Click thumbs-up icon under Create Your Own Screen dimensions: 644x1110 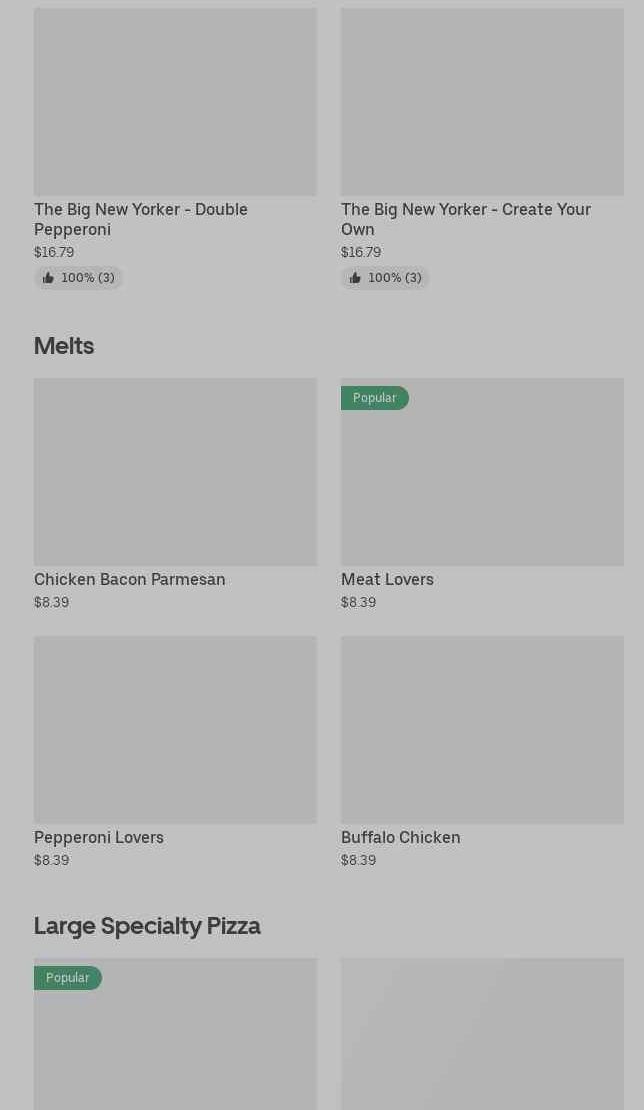coord(355,278)
